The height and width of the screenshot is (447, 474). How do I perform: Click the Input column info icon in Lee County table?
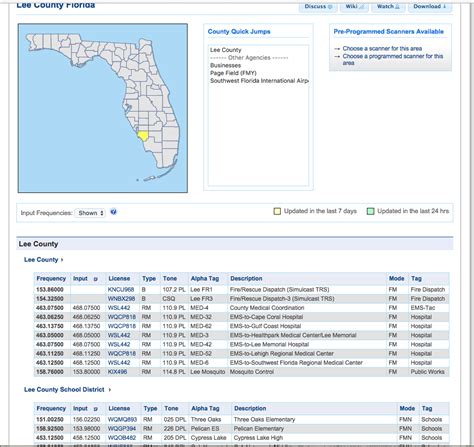(95, 279)
